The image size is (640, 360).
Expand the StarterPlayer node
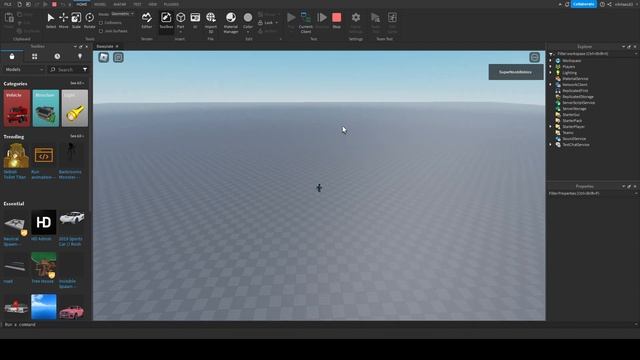tap(551, 127)
